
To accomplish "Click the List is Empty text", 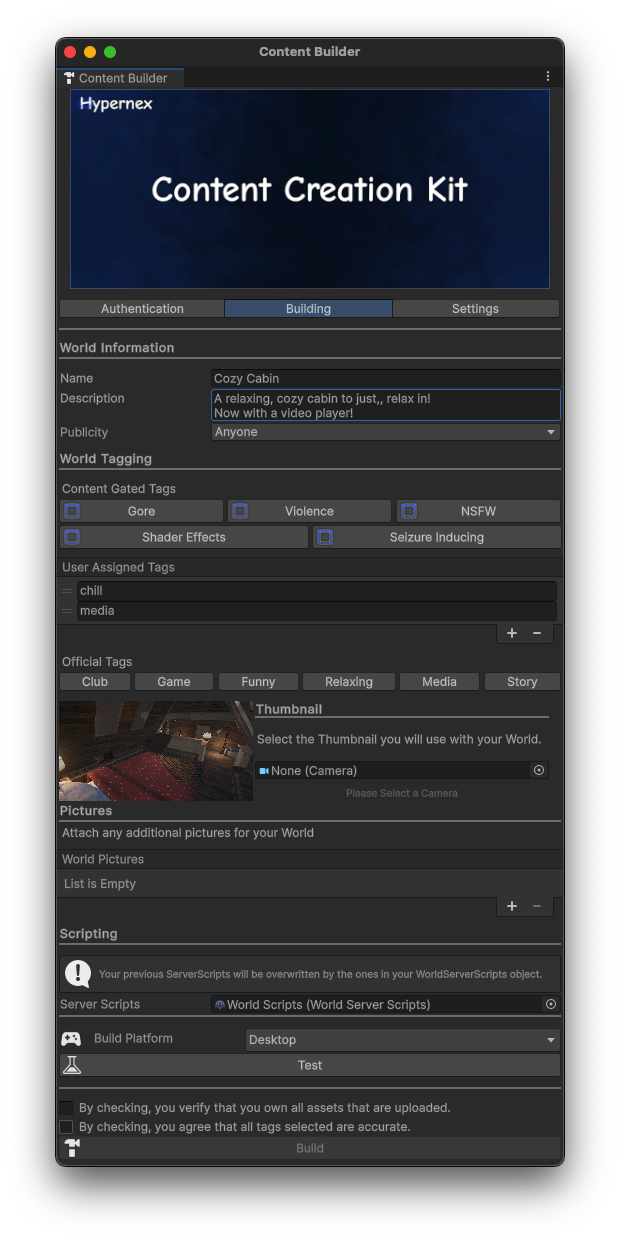I will [x=100, y=884].
